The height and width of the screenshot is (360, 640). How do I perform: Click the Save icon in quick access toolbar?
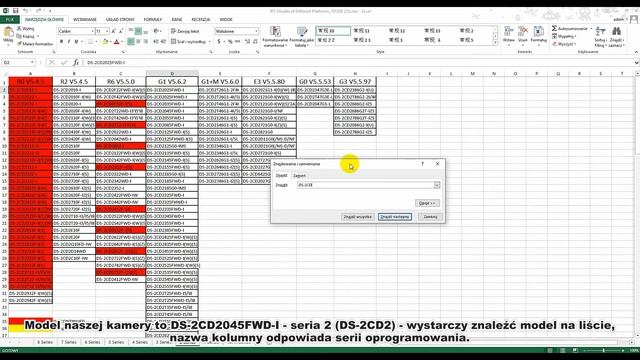coord(16,11)
